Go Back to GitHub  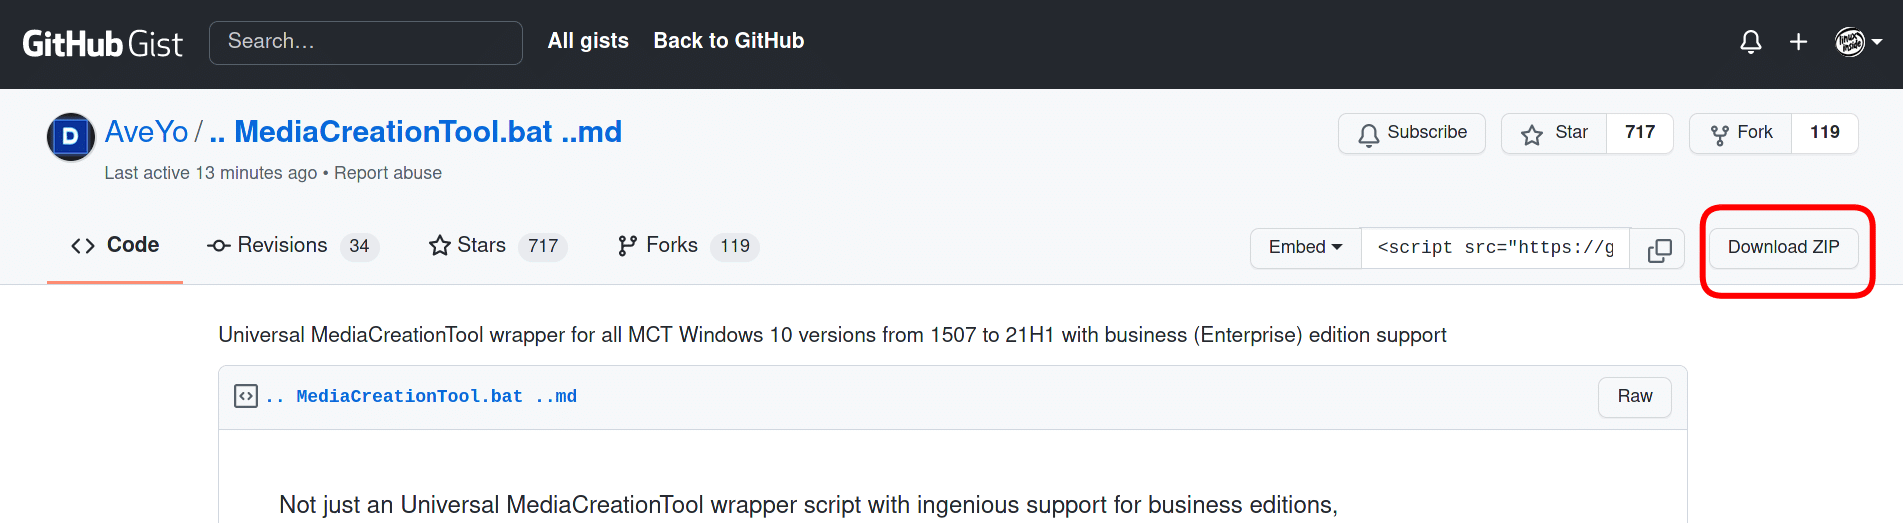coord(728,41)
